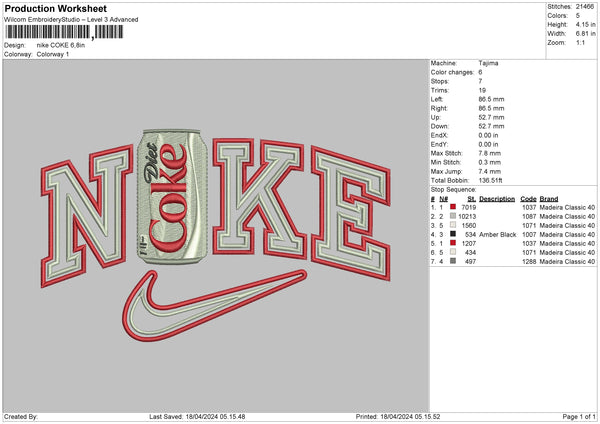
Task: Click the 'Up:' measurement label
Action: point(435,117)
